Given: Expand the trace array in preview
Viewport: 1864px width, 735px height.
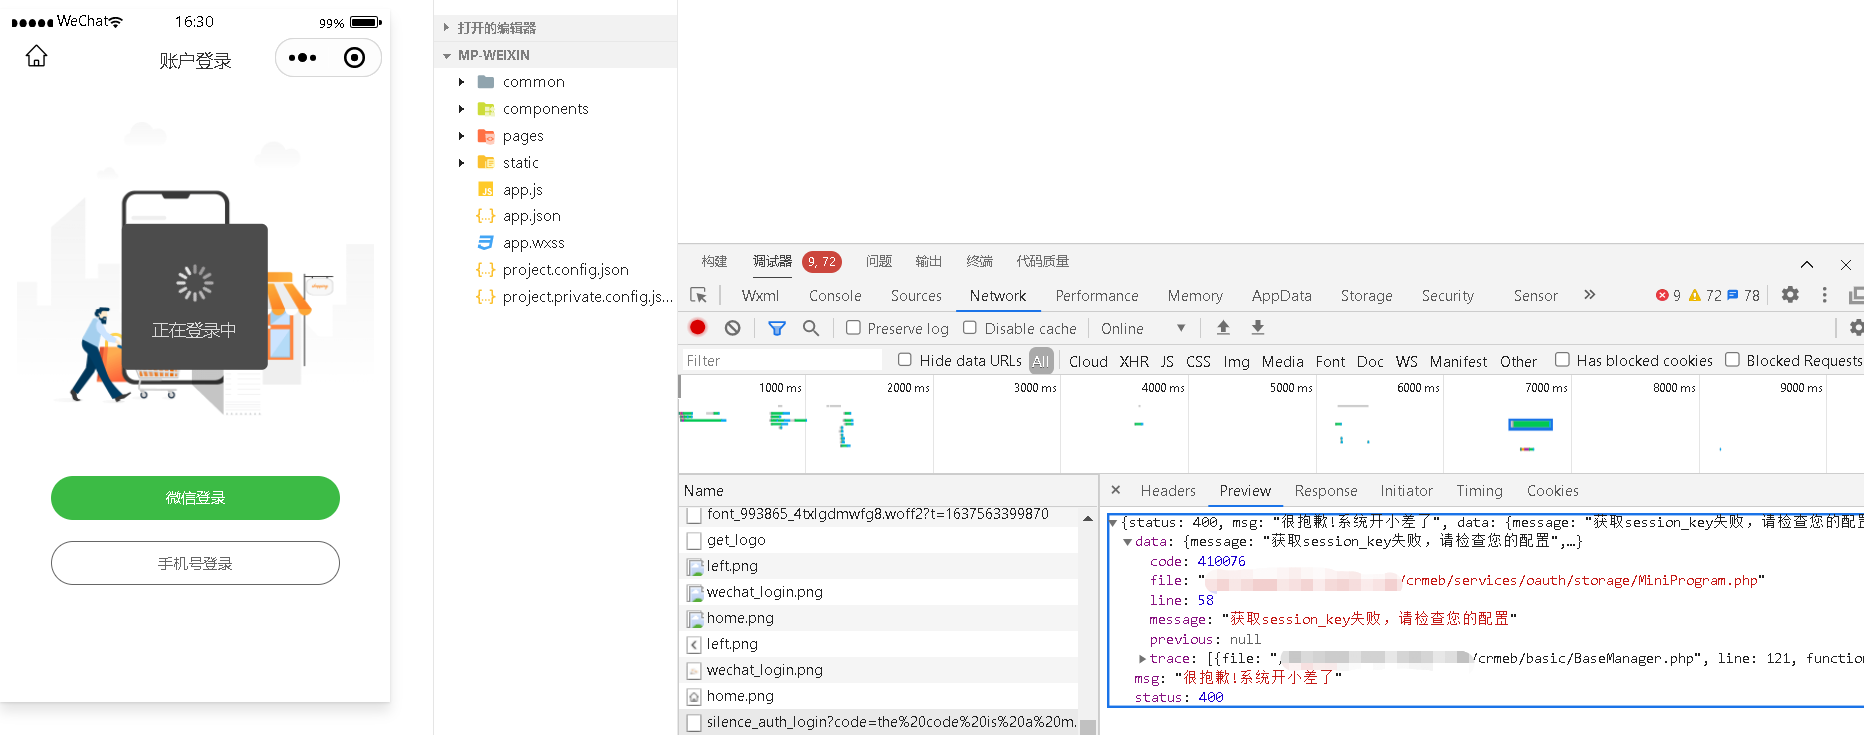Looking at the screenshot, I should coord(1142,658).
